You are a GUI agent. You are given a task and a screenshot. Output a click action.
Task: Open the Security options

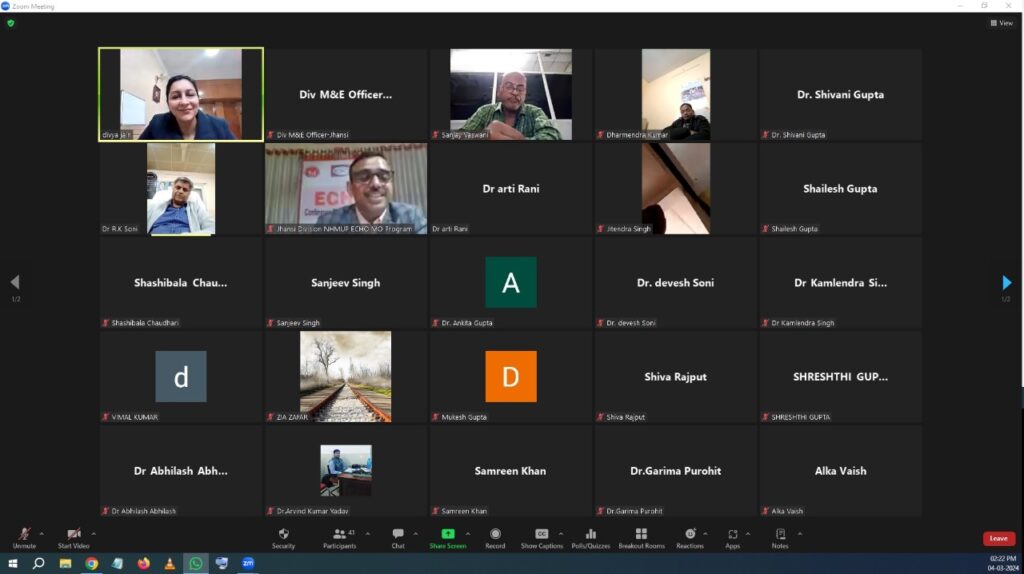coord(283,536)
